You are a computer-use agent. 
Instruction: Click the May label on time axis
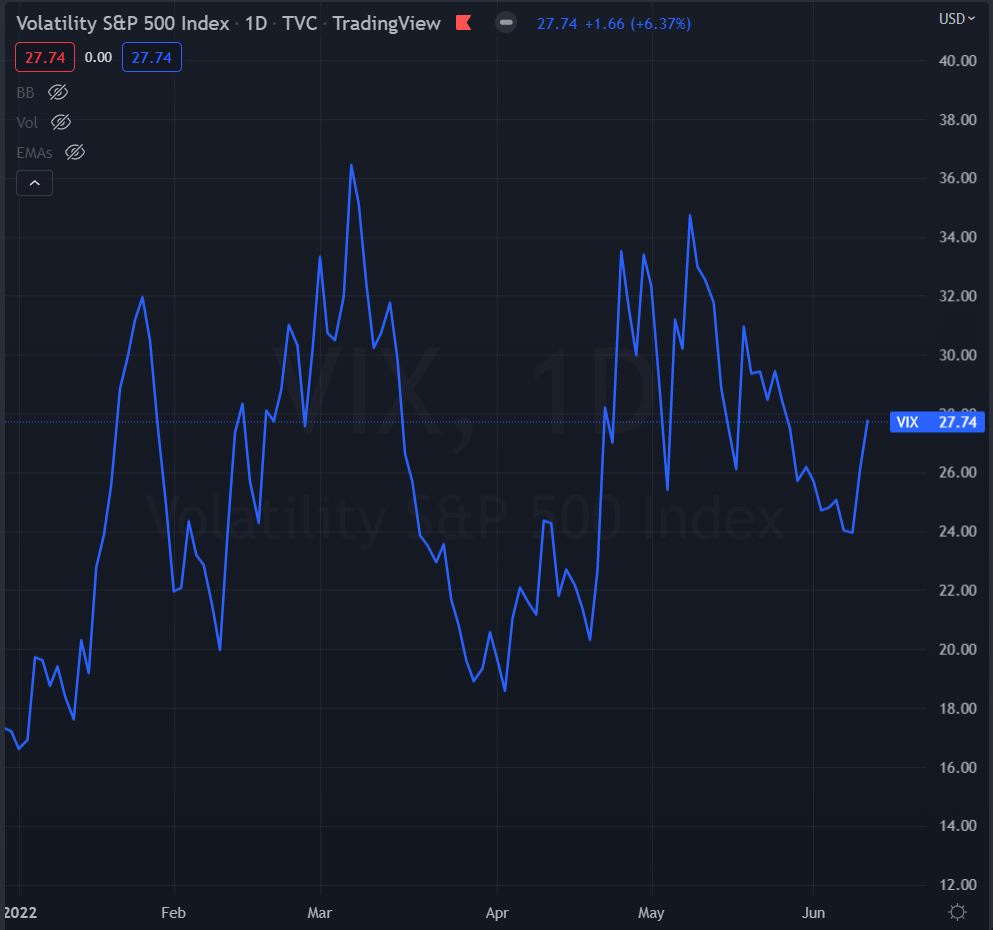pyautogui.click(x=651, y=913)
